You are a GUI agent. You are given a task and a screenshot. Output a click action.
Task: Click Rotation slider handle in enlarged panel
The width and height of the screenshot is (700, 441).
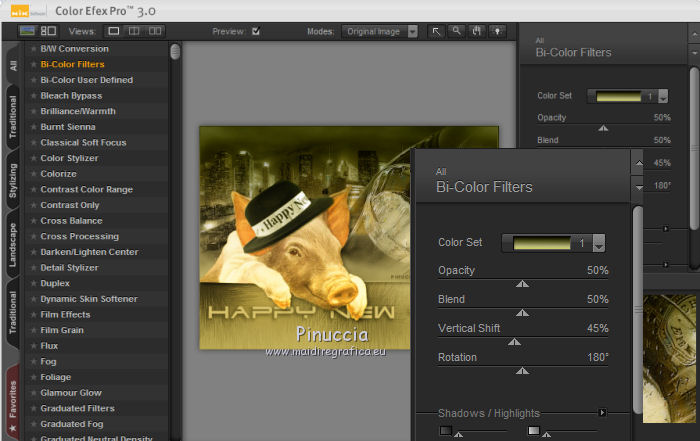(522, 371)
